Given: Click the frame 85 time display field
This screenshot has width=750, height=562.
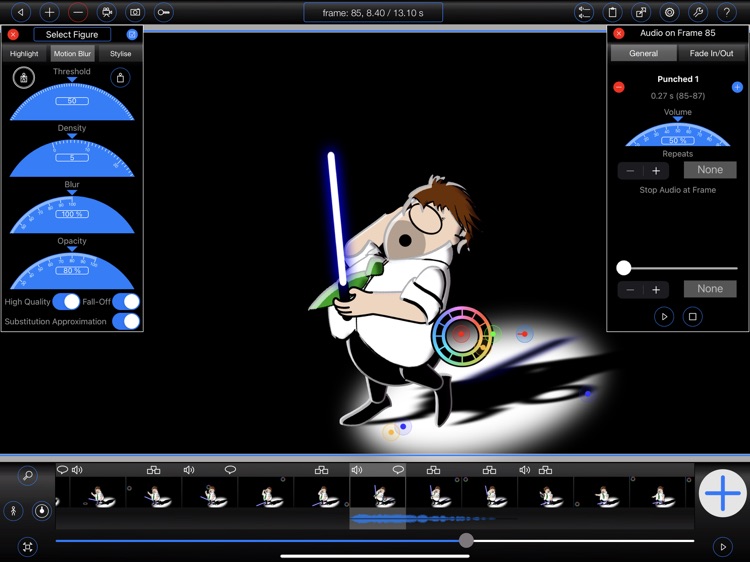Looking at the screenshot, I should coord(373,12).
